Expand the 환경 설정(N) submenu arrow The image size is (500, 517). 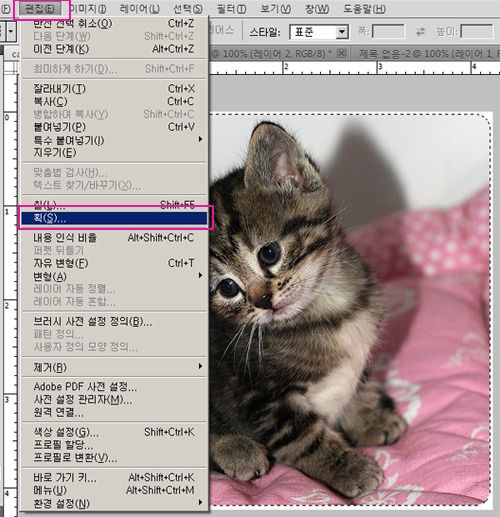(200, 502)
